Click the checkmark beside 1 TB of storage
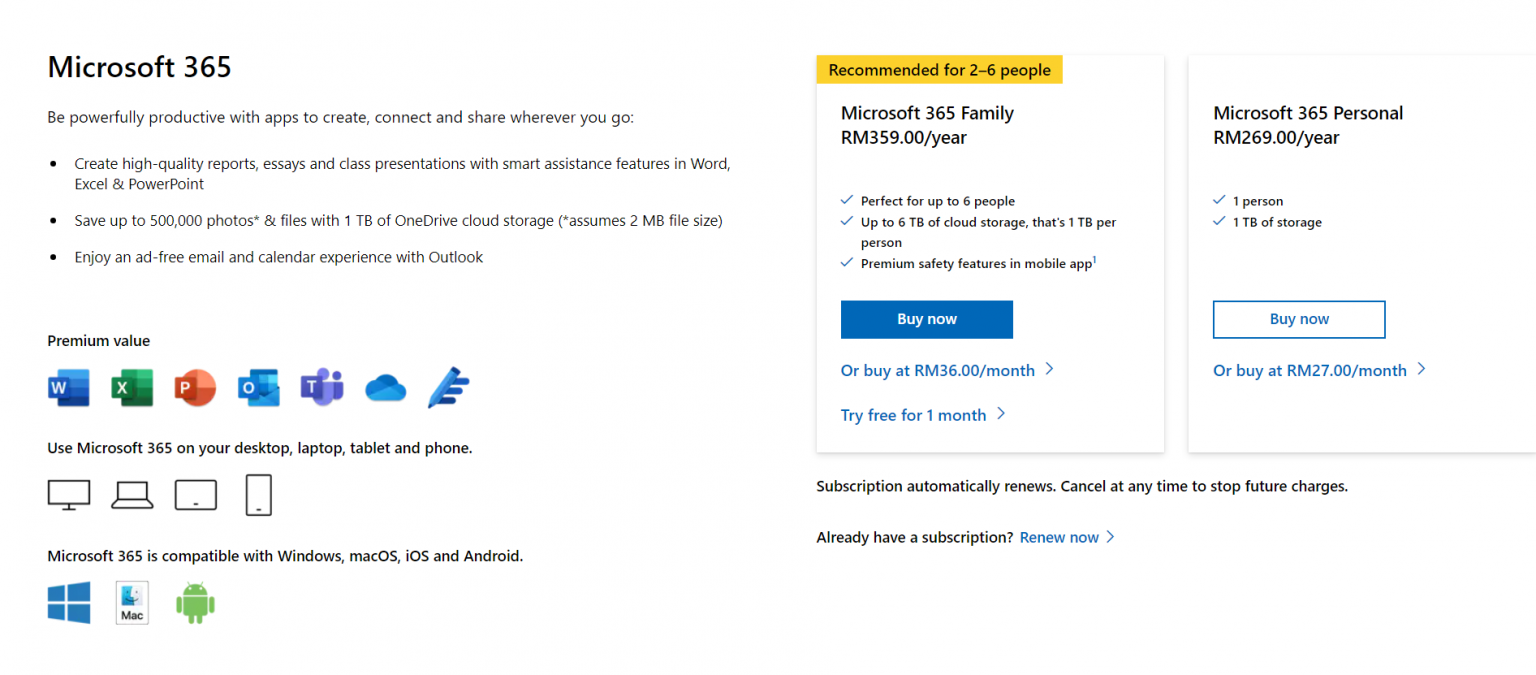Screen dimensions: 1536x675 1219,221
